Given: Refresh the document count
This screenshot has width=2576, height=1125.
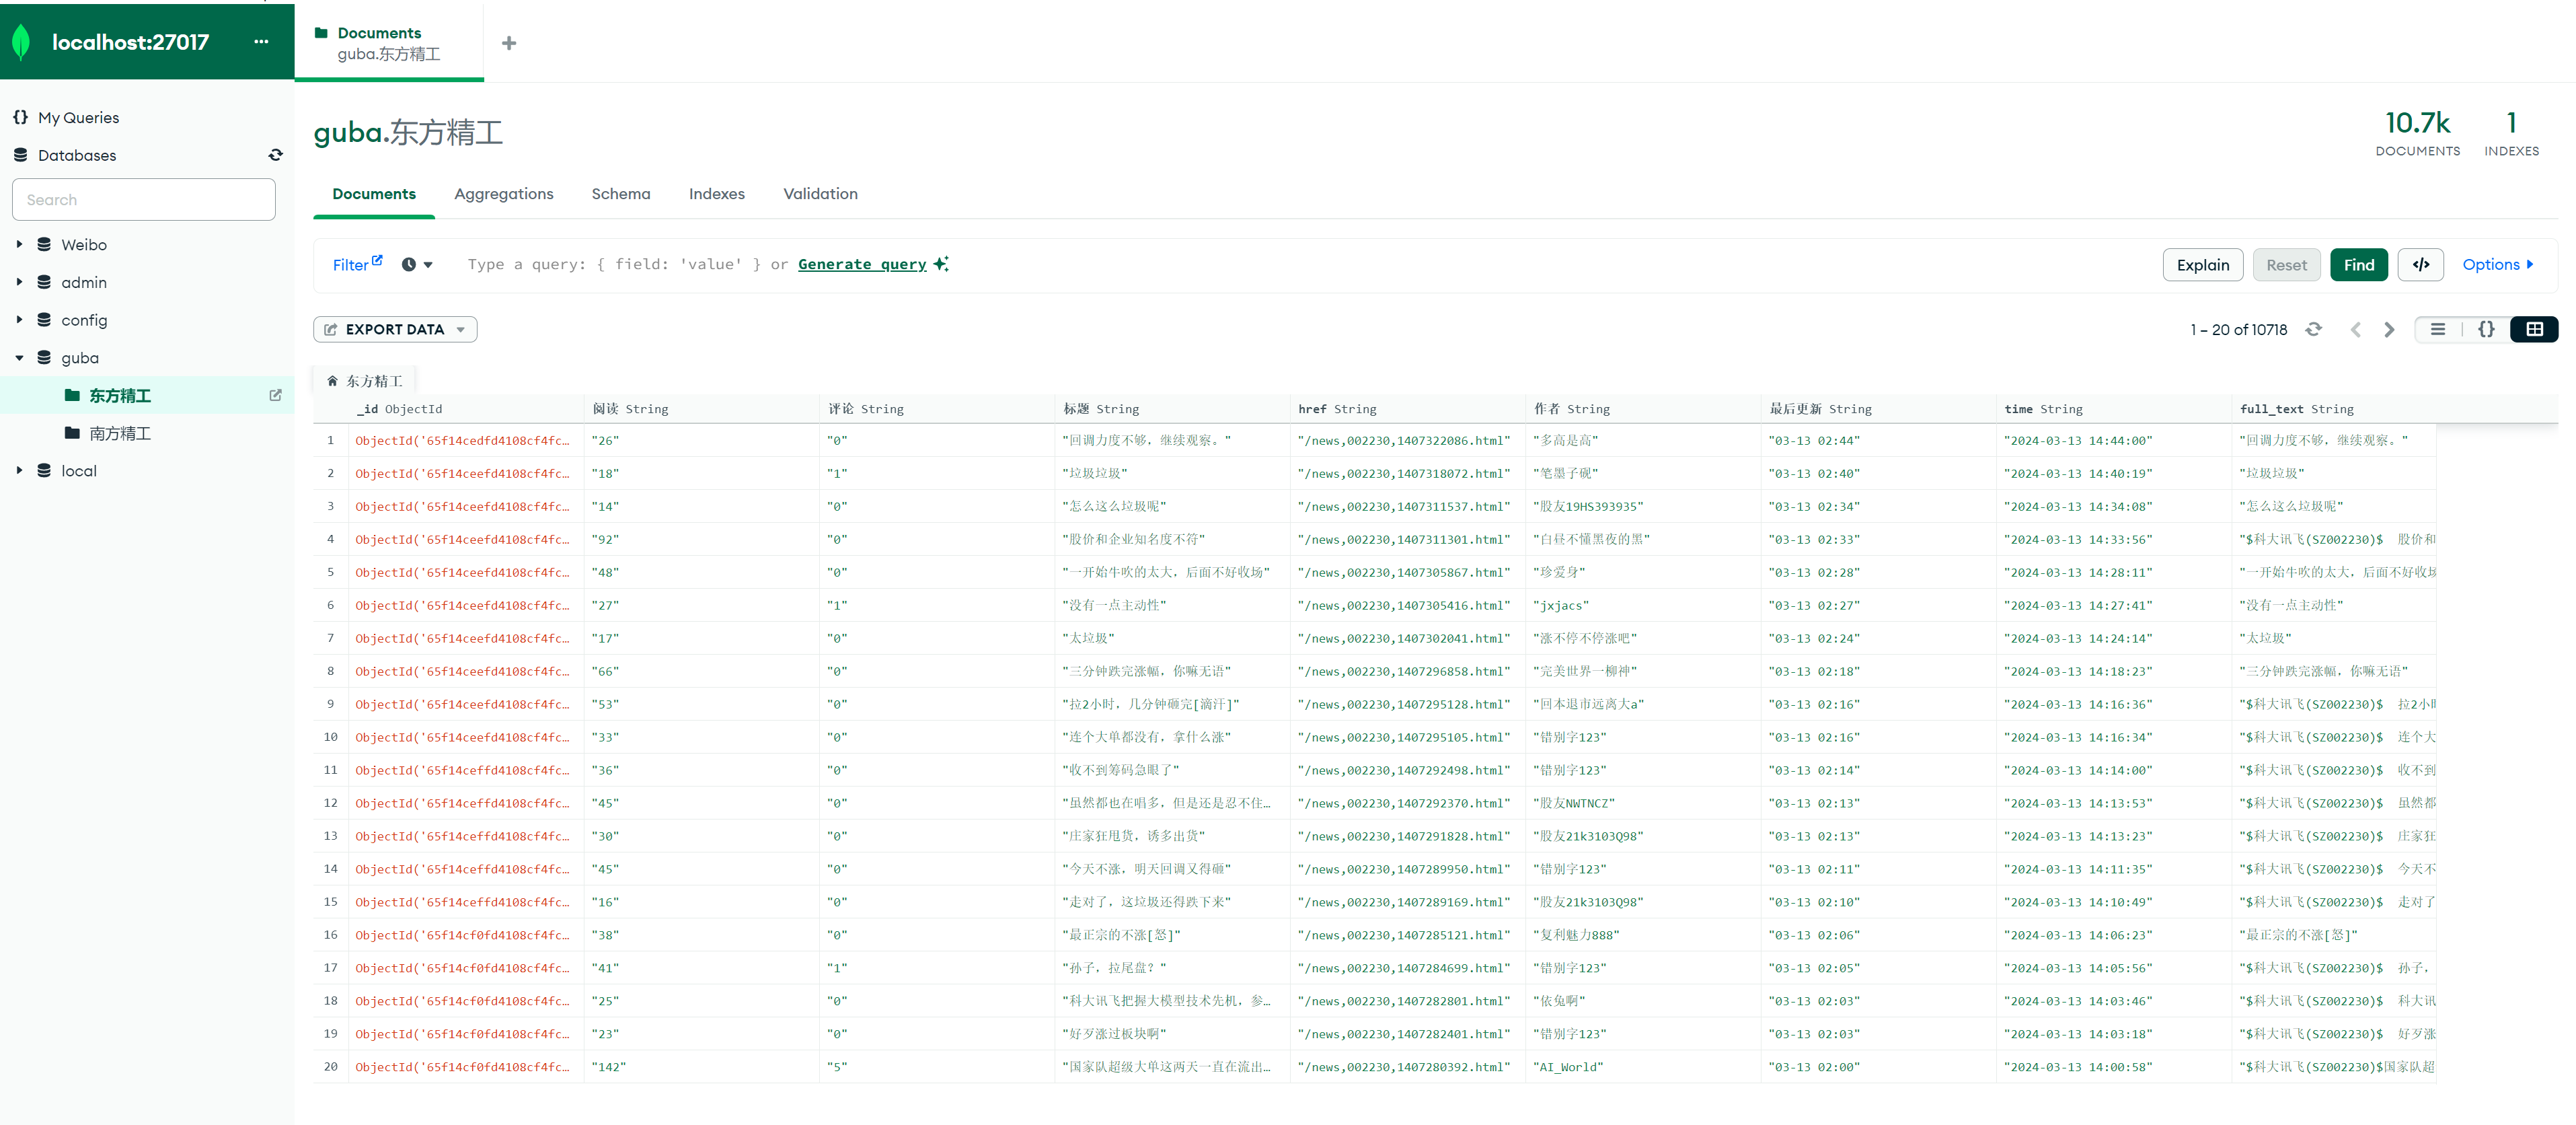Looking at the screenshot, I should click(x=2314, y=329).
